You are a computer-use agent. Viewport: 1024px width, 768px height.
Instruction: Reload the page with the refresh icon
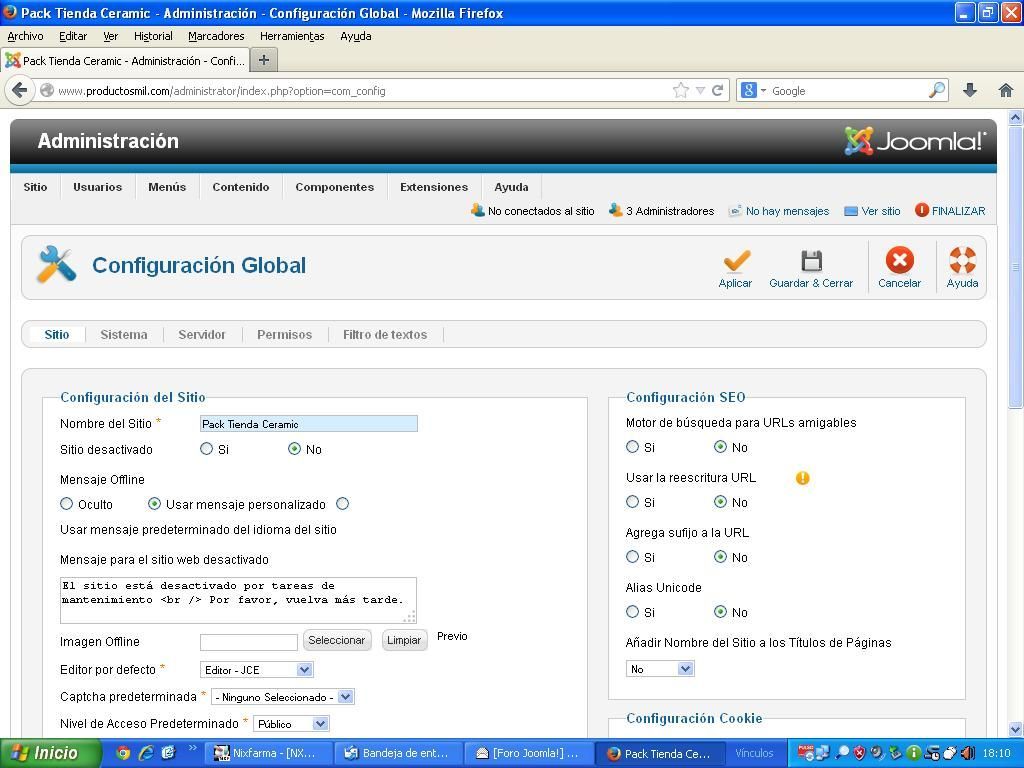point(718,91)
